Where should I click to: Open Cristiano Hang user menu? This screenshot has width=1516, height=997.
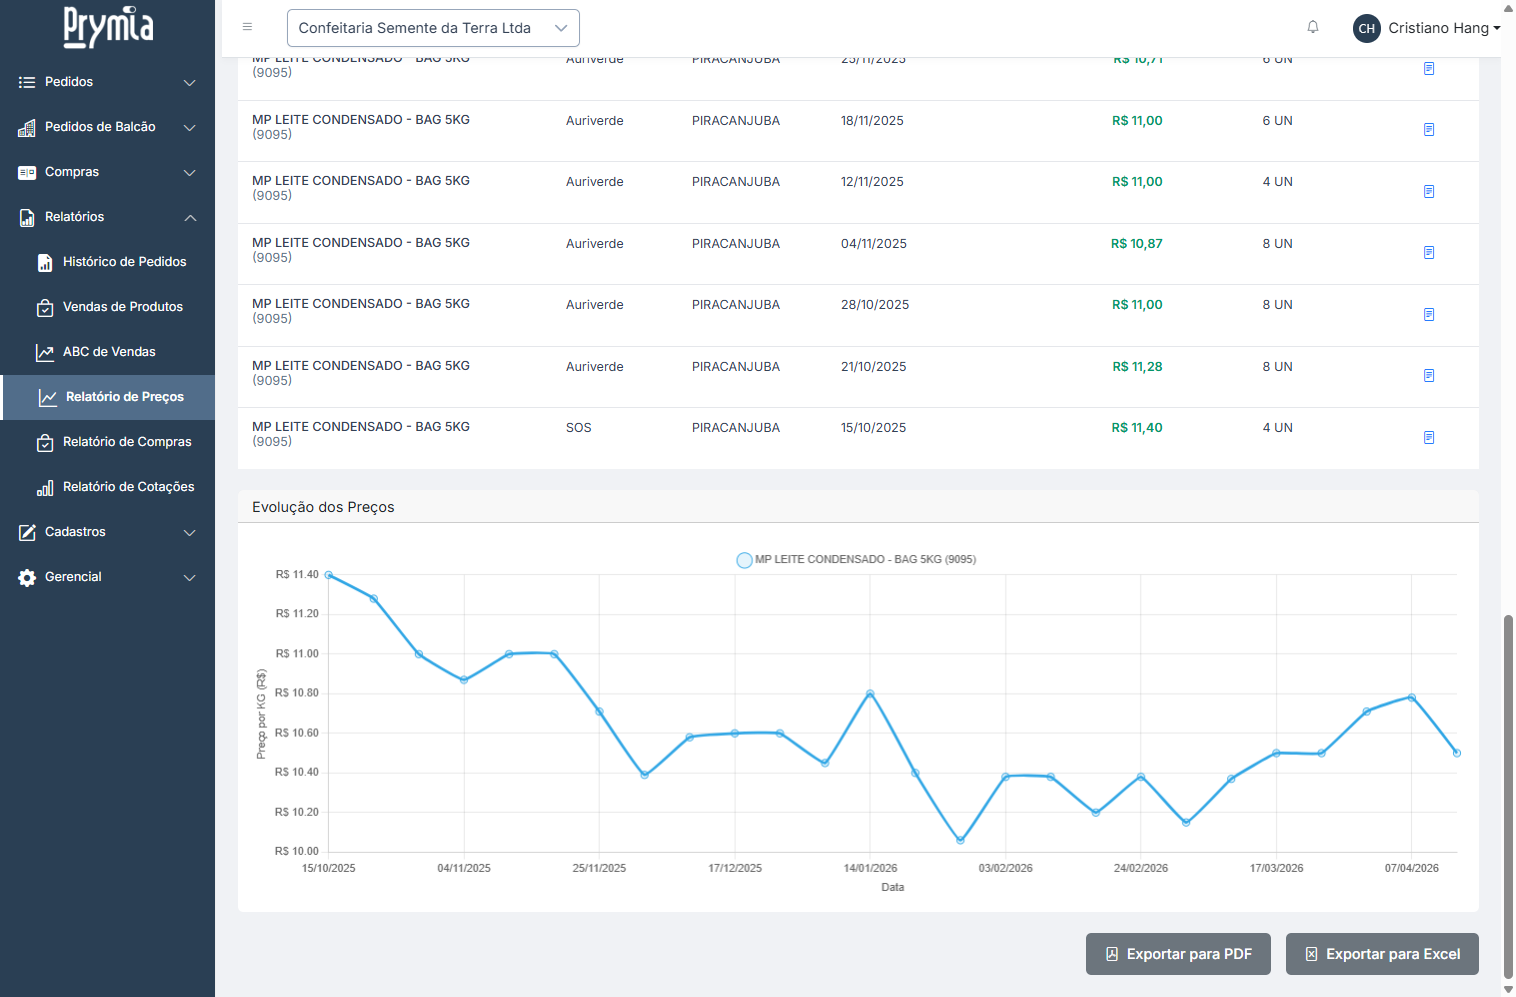click(1443, 28)
